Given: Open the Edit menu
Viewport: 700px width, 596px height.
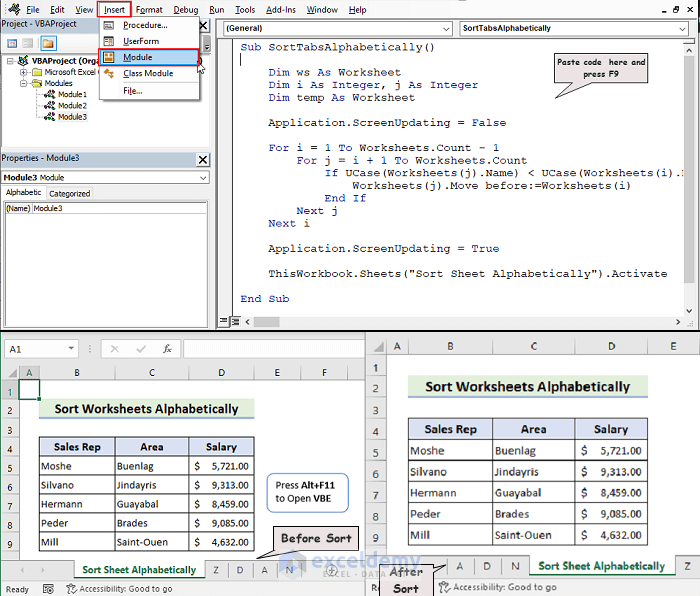Looking at the screenshot, I should coord(57,10).
